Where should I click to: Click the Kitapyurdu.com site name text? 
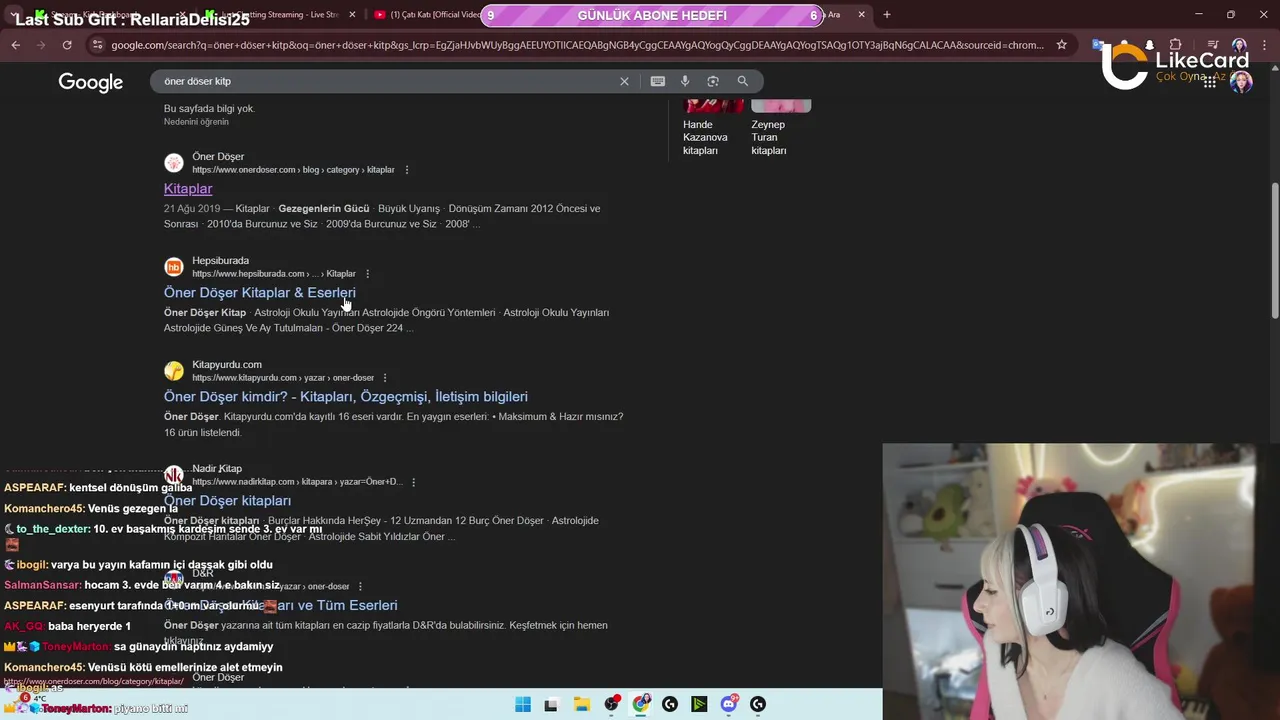(227, 365)
